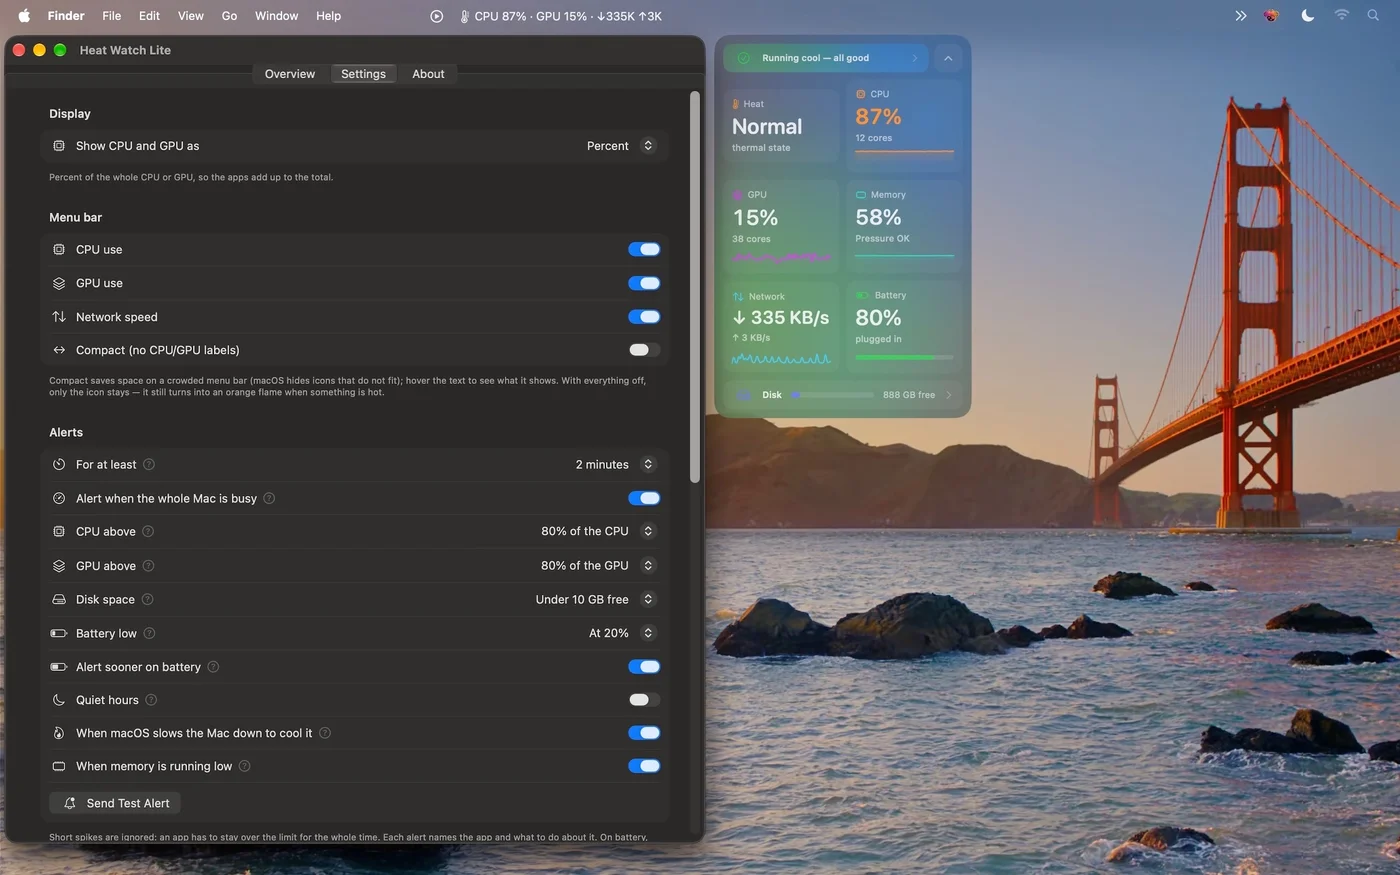Click the CPU use chip icon
The width and height of the screenshot is (1400, 875).
59,250
